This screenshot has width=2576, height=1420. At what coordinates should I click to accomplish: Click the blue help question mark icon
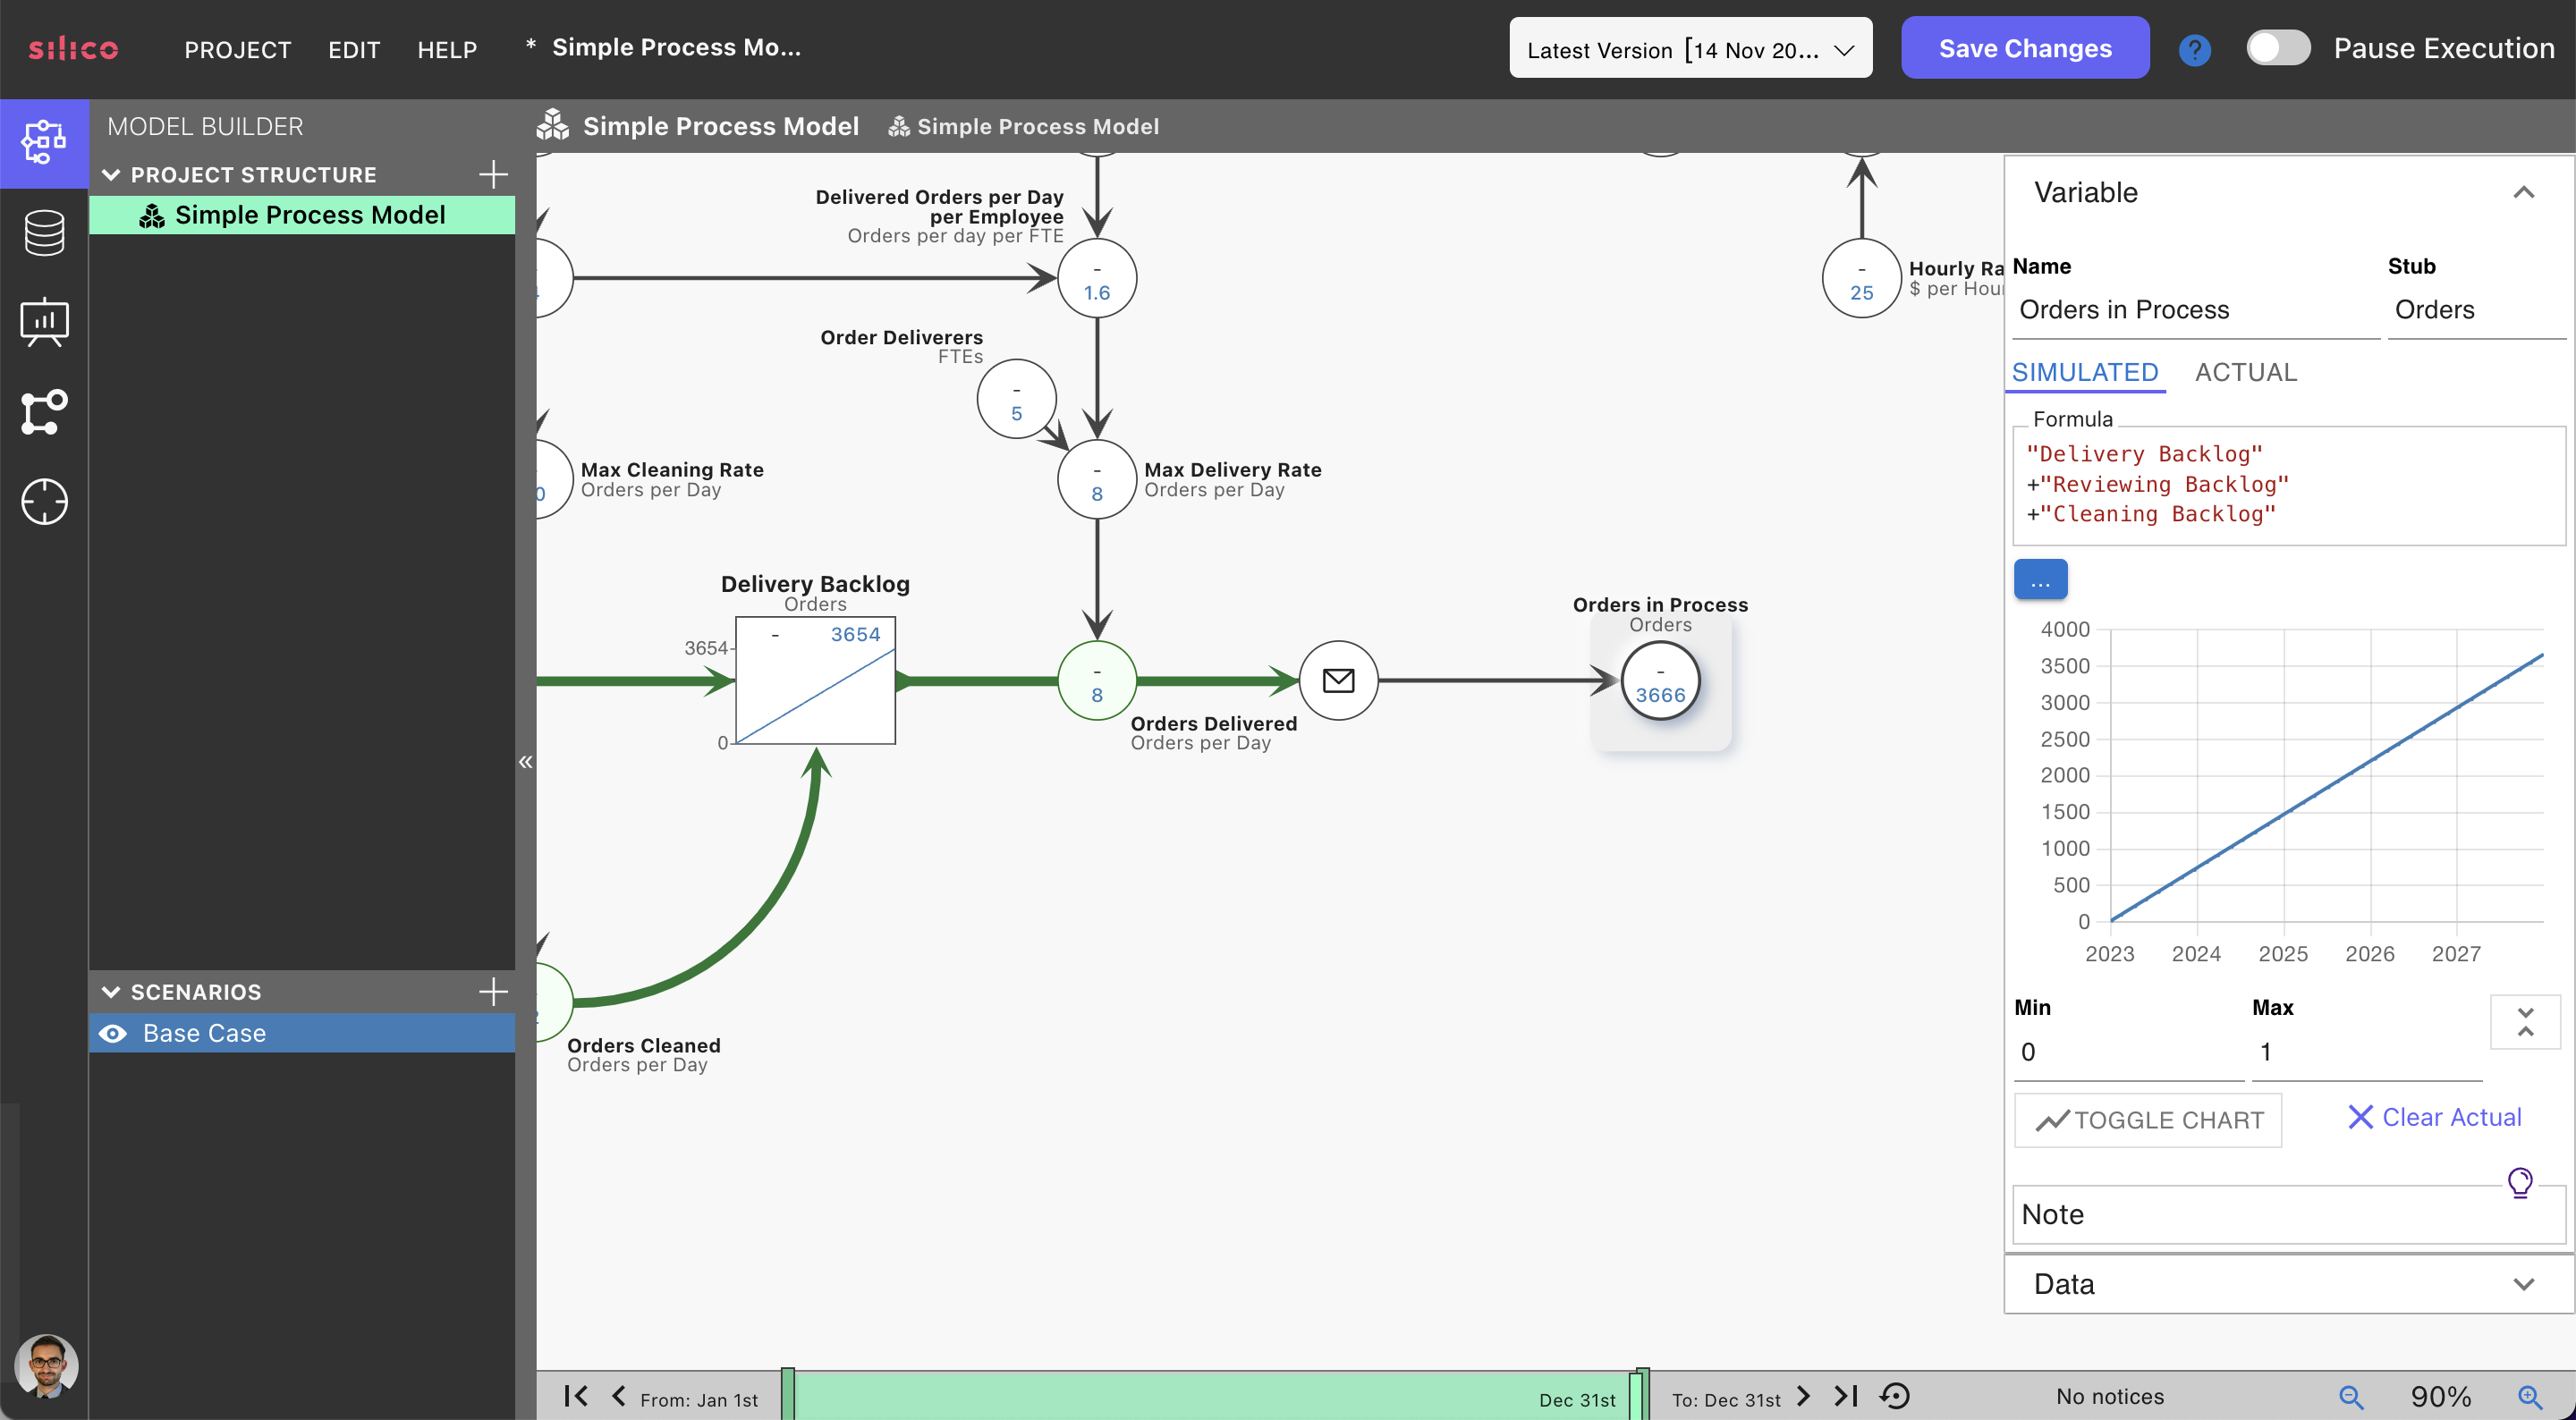[2194, 49]
